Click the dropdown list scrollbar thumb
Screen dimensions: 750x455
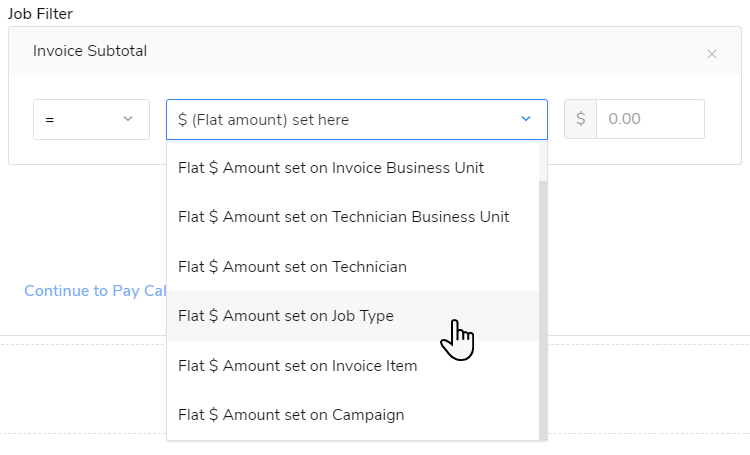(544, 300)
